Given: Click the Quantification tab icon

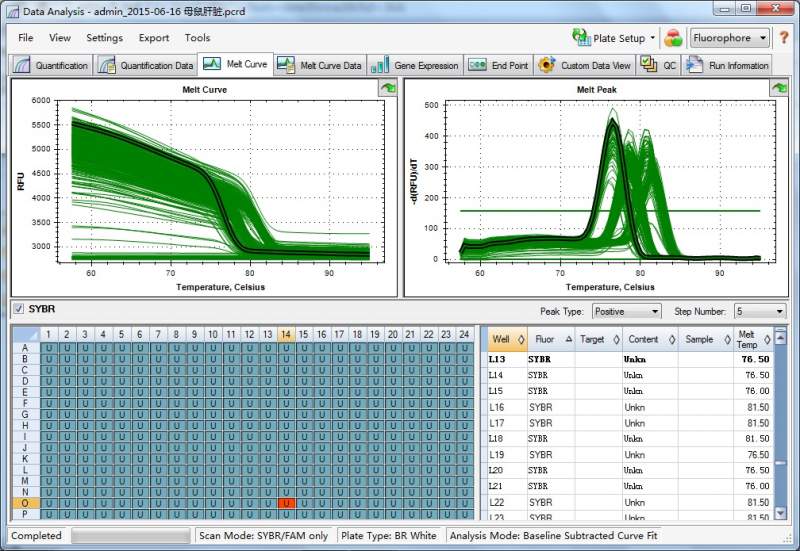Looking at the screenshot, I should (22, 65).
